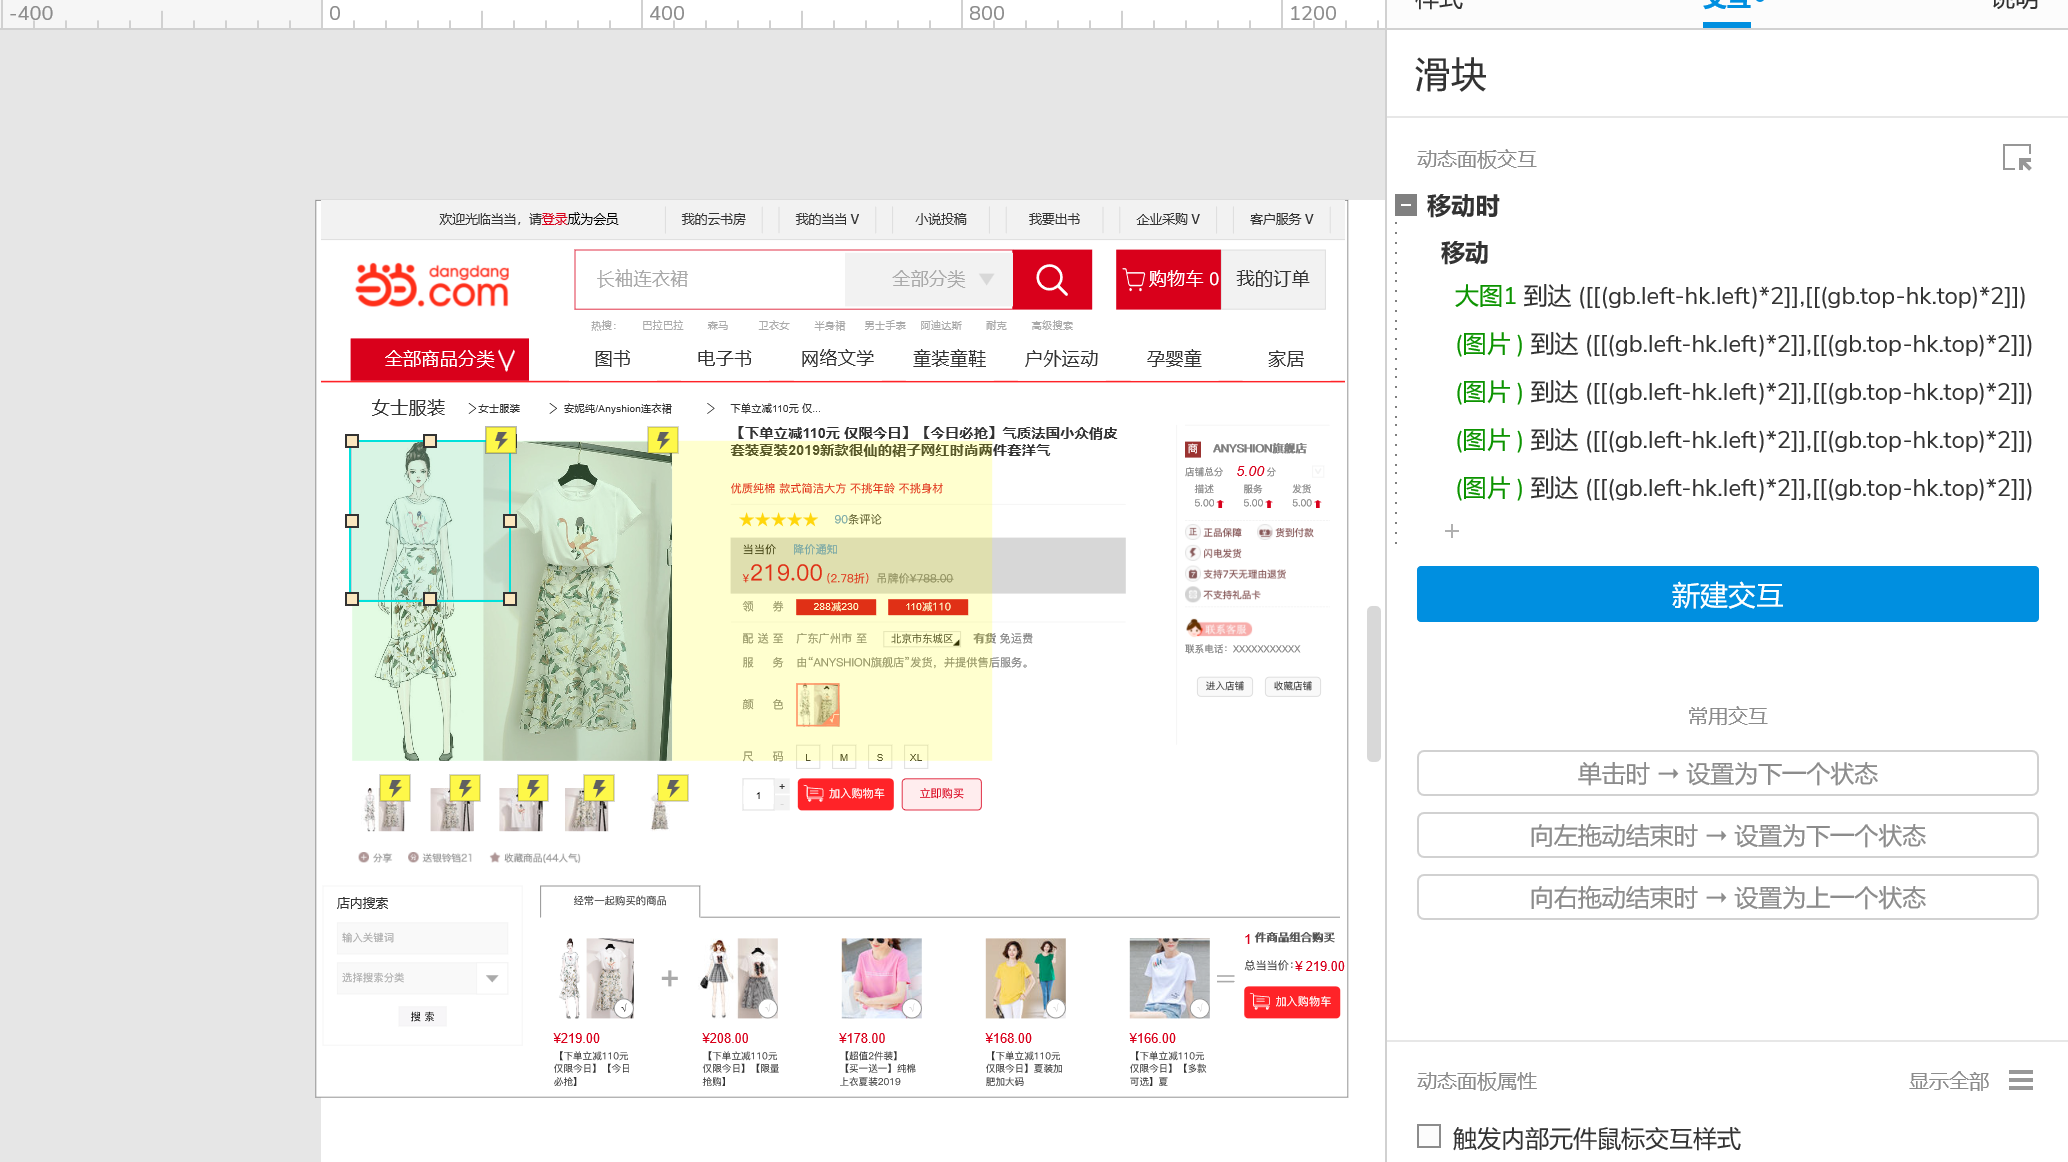Click lightning icon on the large dress image
This screenshot has height=1162, width=2068.
[x=662, y=440]
